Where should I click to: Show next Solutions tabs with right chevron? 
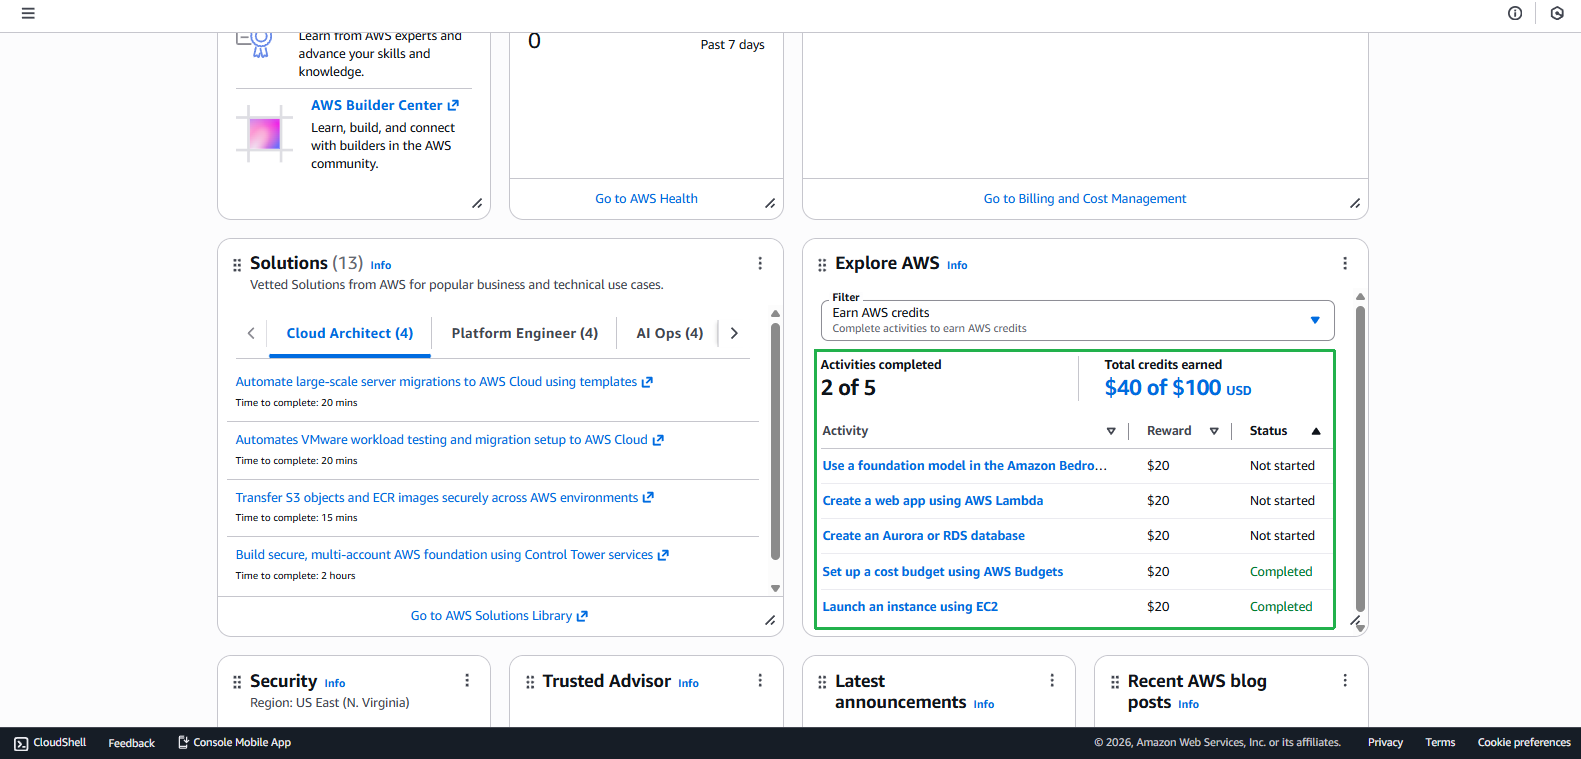click(x=734, y=333)
